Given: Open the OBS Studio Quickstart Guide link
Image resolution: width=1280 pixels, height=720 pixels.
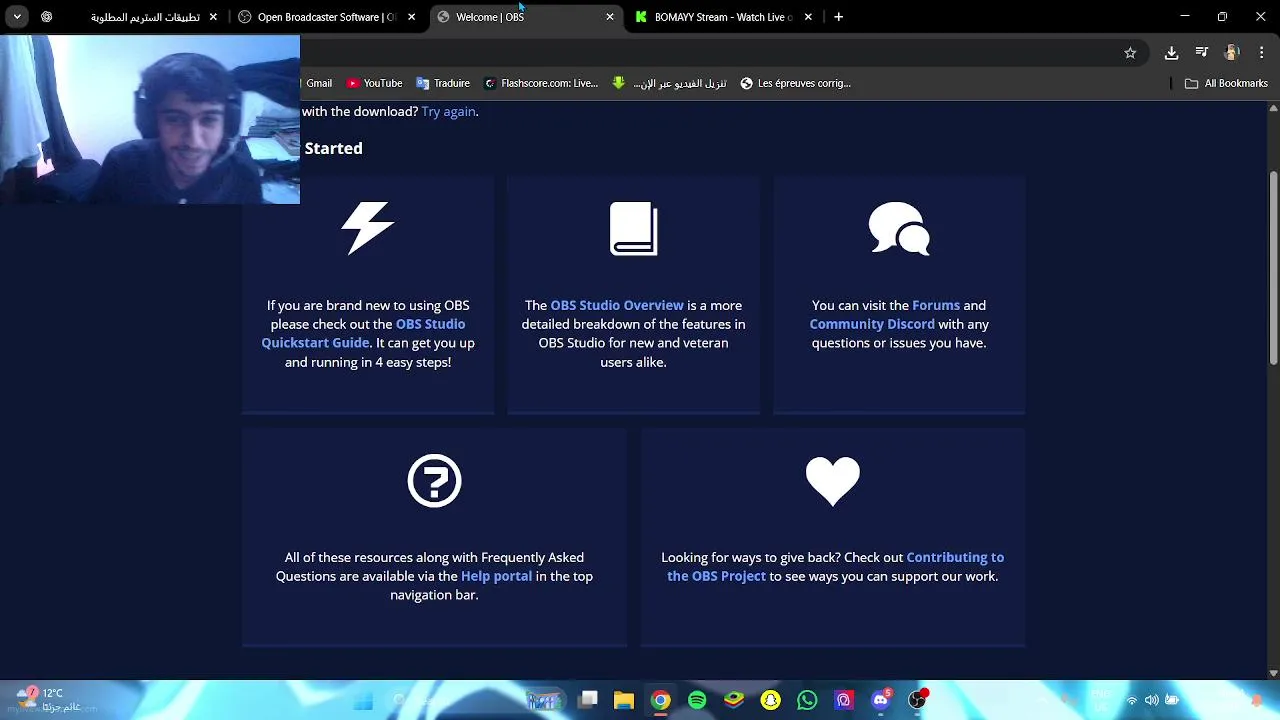Looking at the screenshot, I should pos(363,333).
